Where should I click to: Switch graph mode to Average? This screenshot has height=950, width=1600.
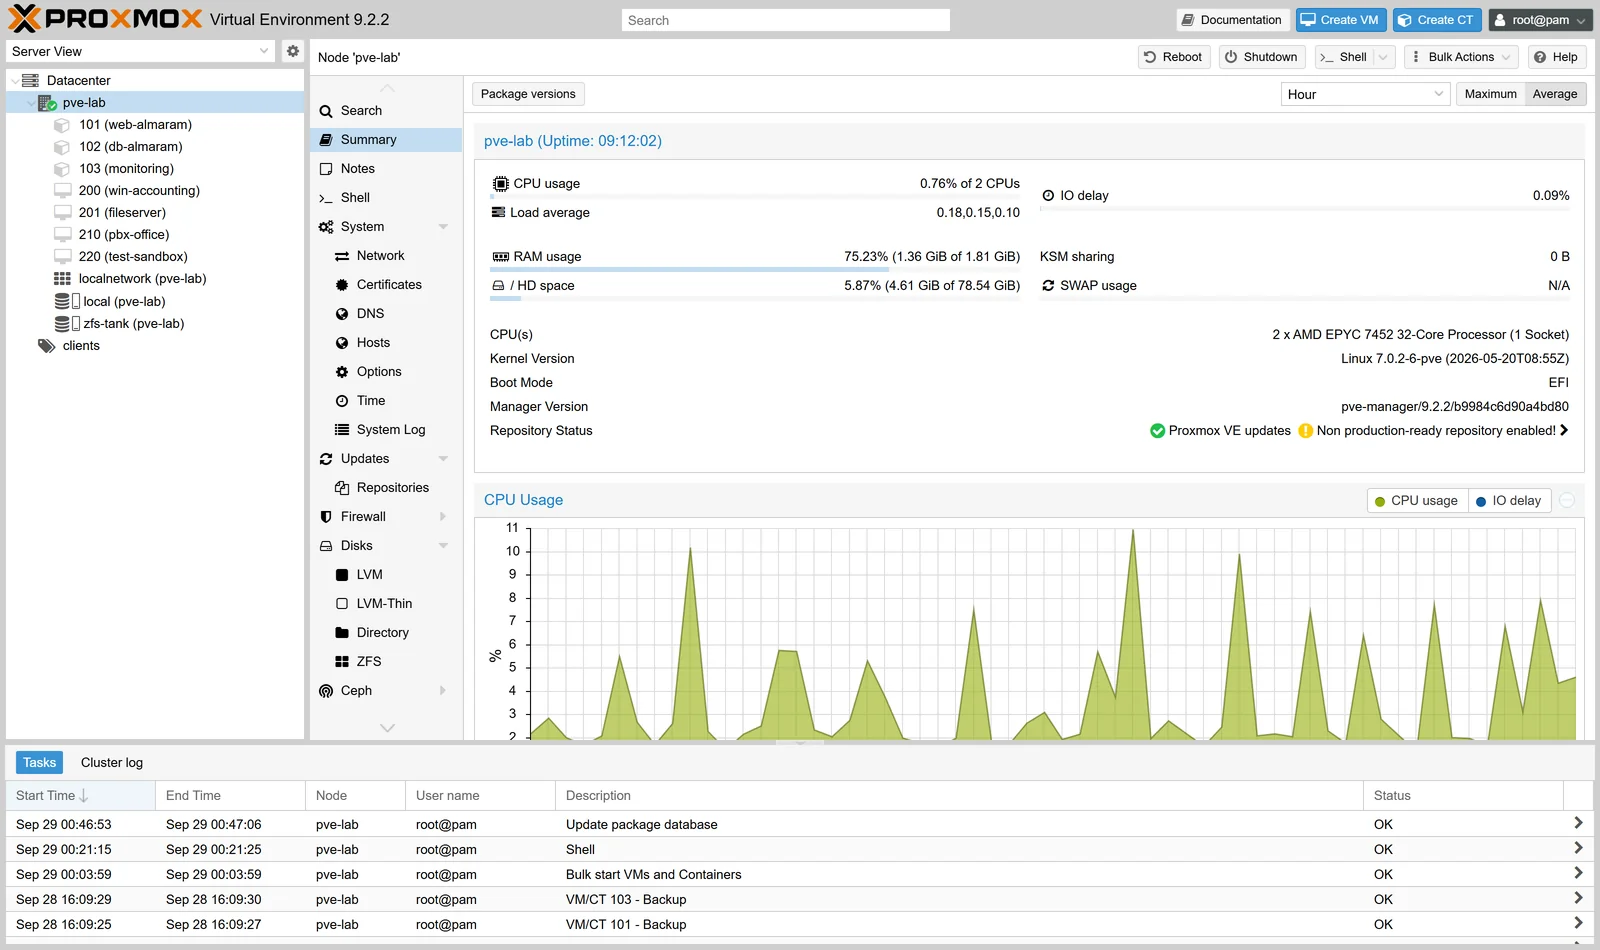[x=1555, y=94]
